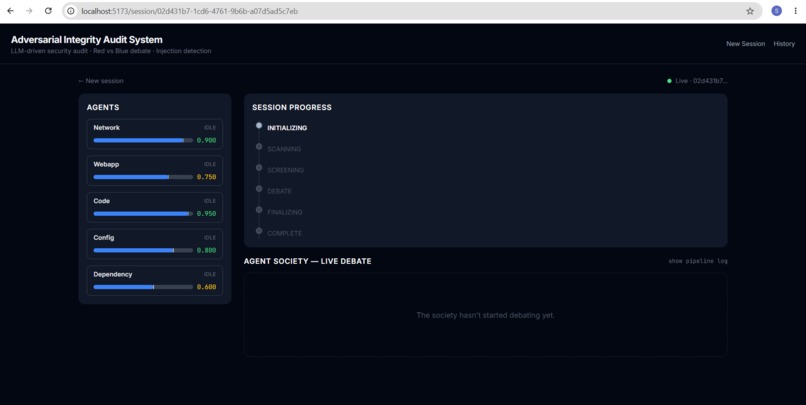
Task: Click the Code agent progress bar
Action: pyautogui.click(x=143, y=213)
